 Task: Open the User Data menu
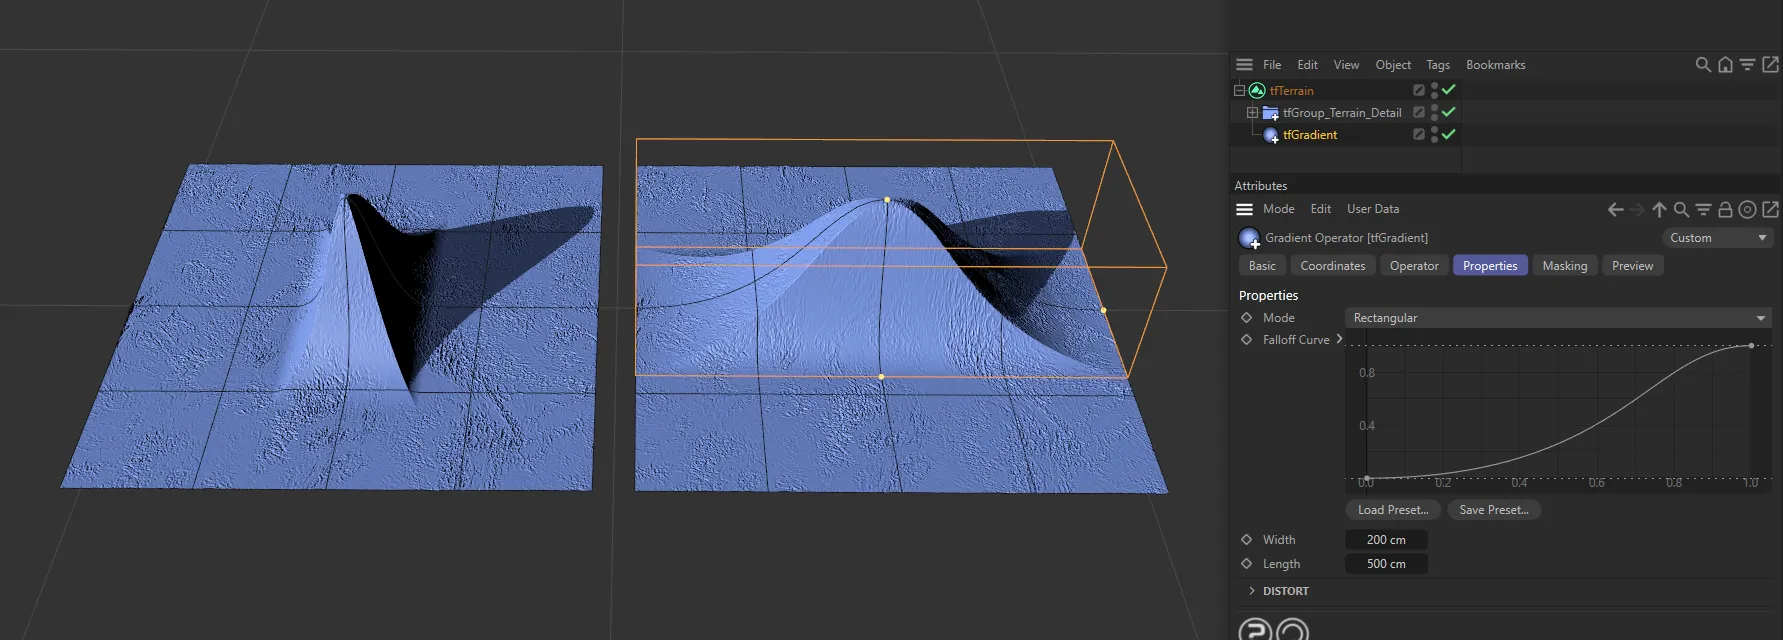tap(1373, 209)
